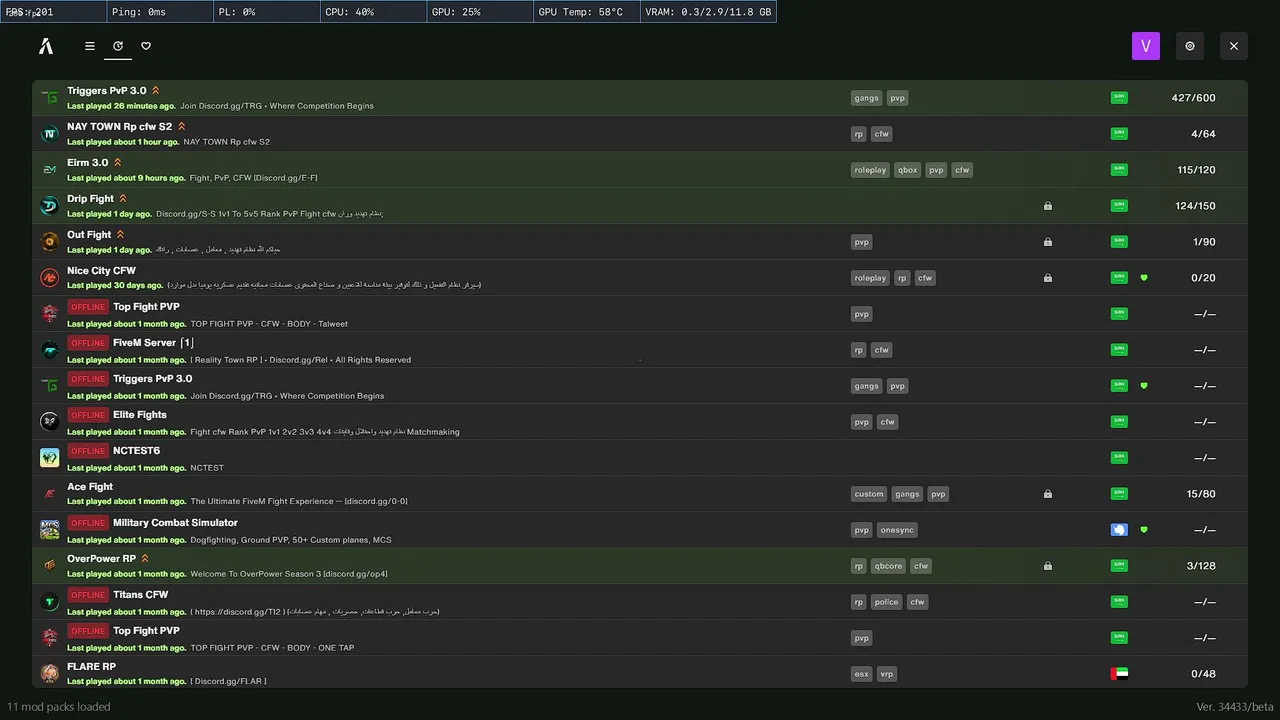Click the Military Combat Simulator server icon
Viewport: 1280px width, 720px height.
[50, 530]
